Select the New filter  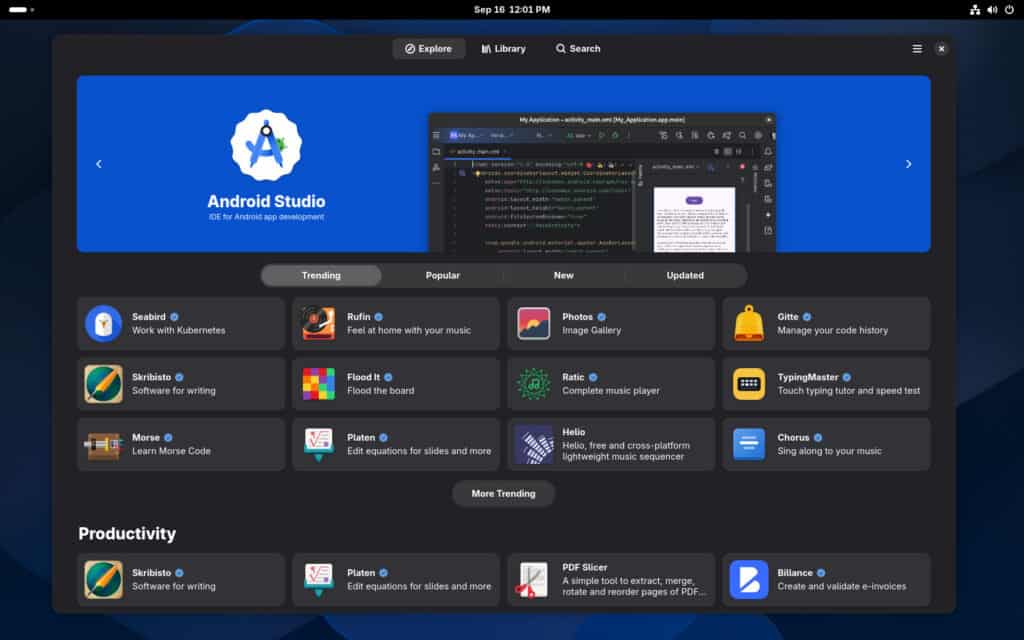[x=564, y=276]
